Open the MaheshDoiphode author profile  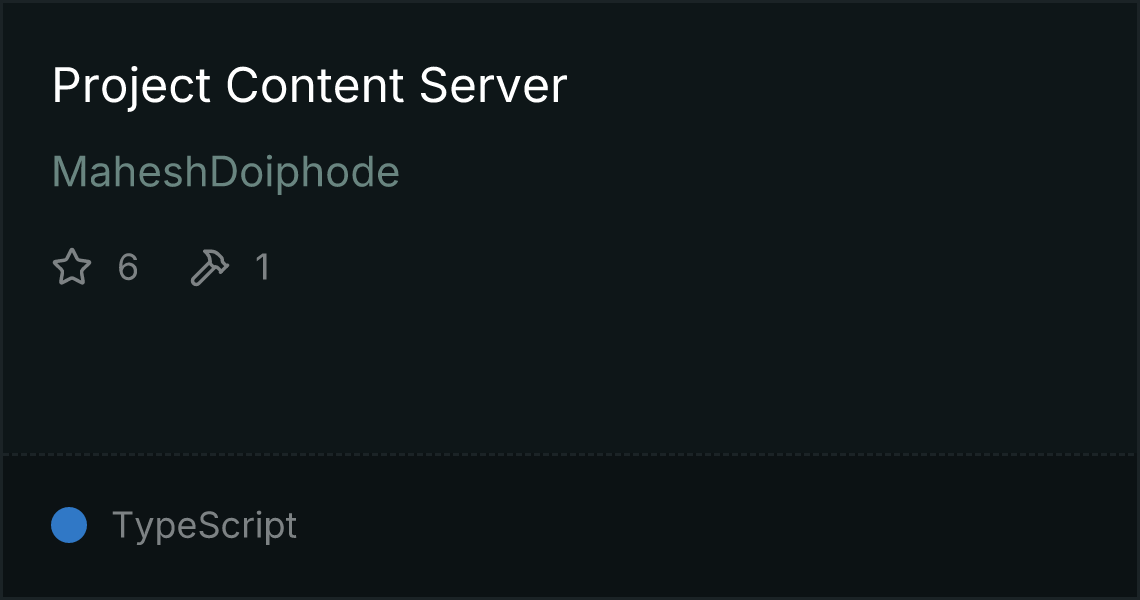point(225,172)
